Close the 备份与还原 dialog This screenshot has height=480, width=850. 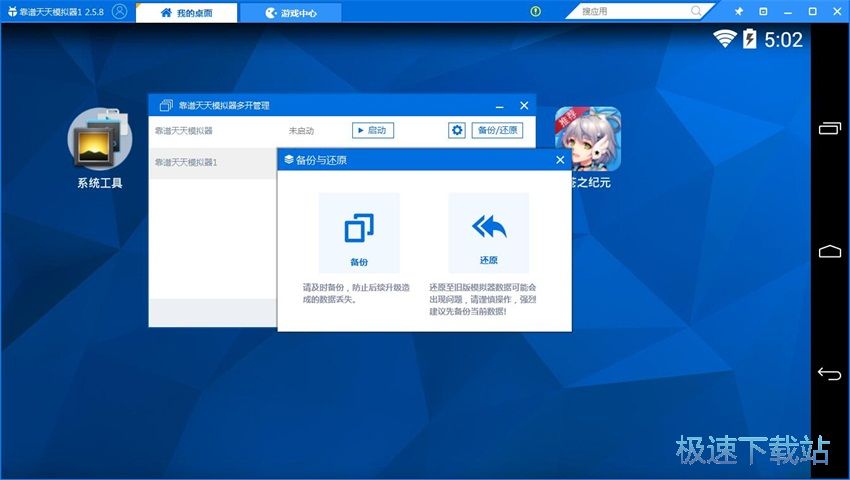561,160
